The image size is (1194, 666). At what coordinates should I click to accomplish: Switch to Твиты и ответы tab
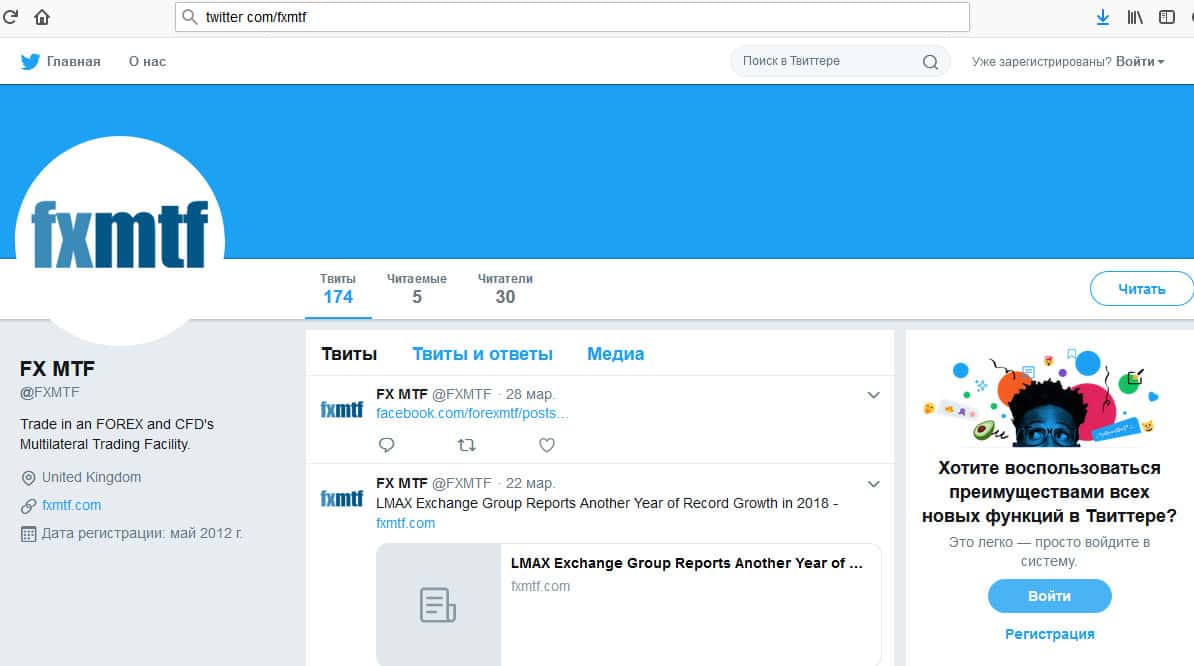tap(482, 354)
